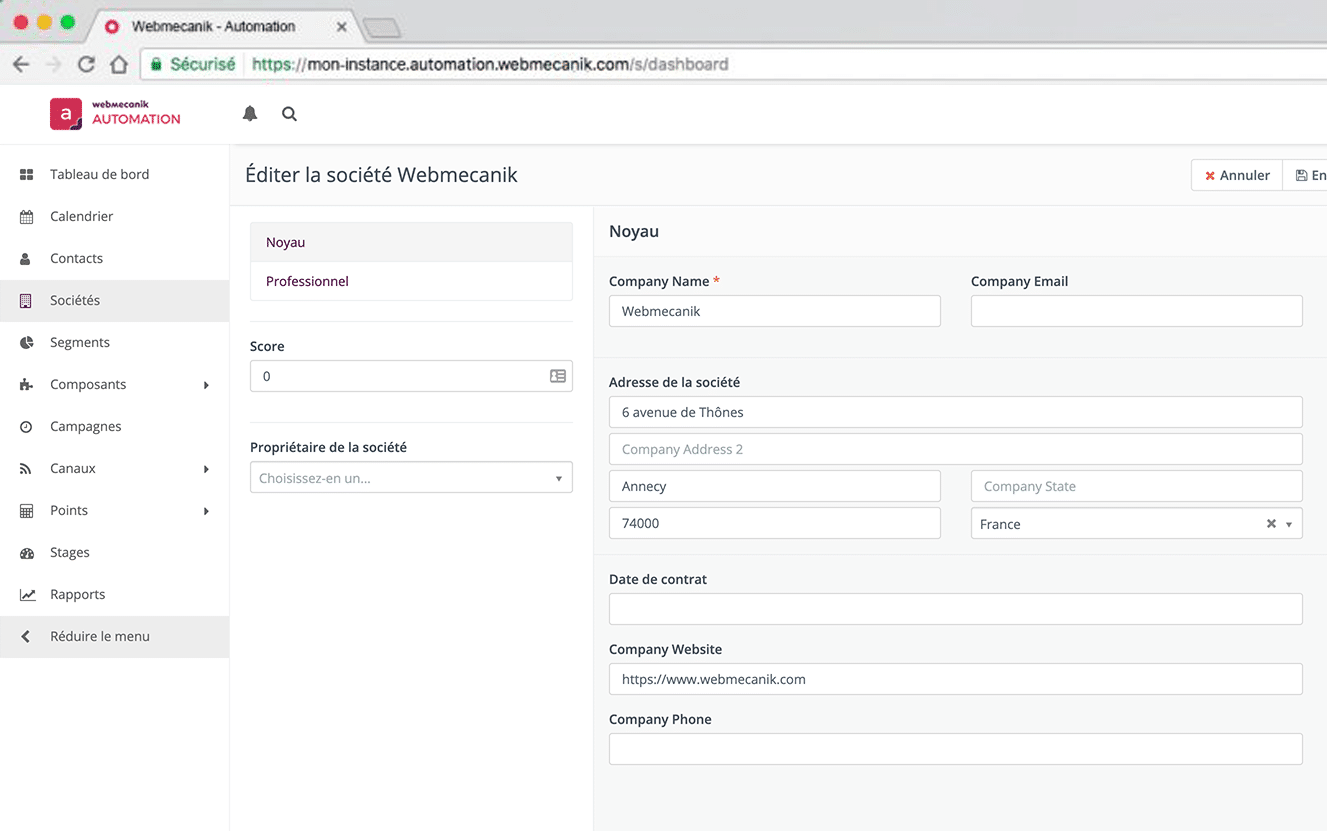Switch to the Professionnel tab
Screen dimensions: 1327x831
tap(307, 281)
